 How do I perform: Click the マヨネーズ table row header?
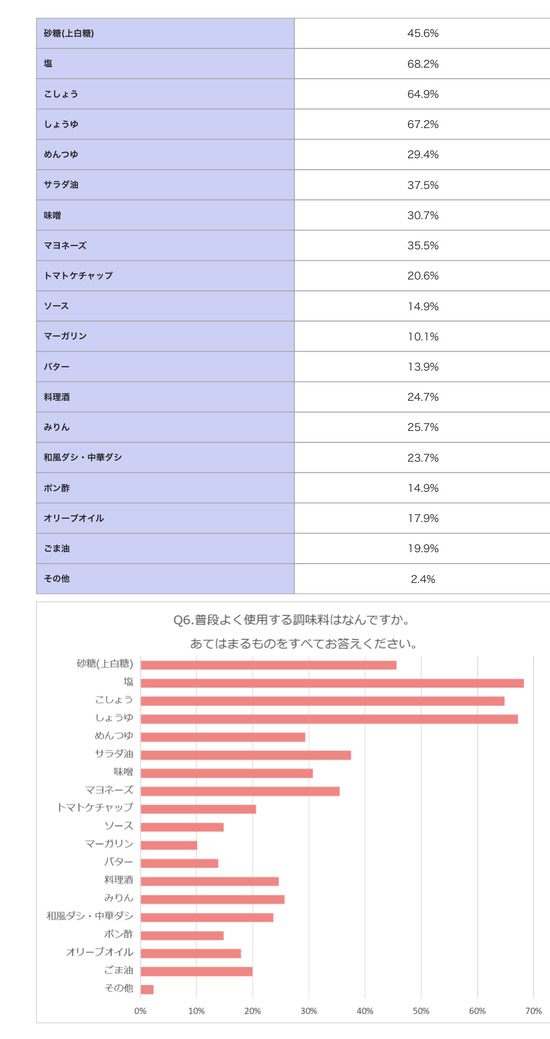[165, 246]
